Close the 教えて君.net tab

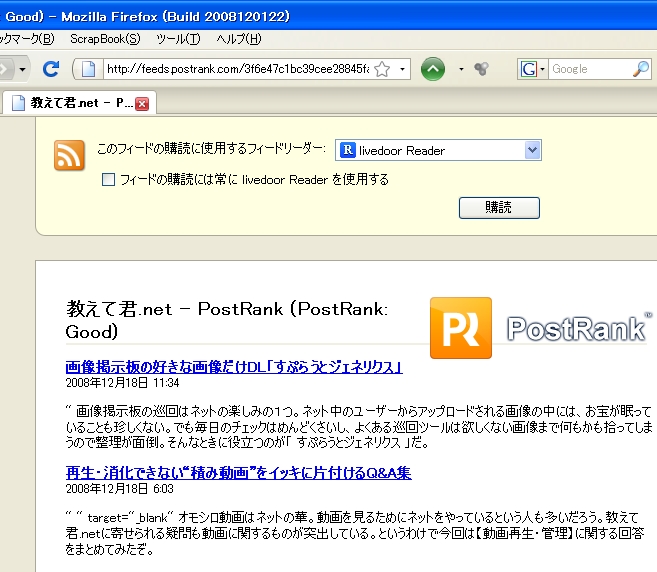point(142,104)
